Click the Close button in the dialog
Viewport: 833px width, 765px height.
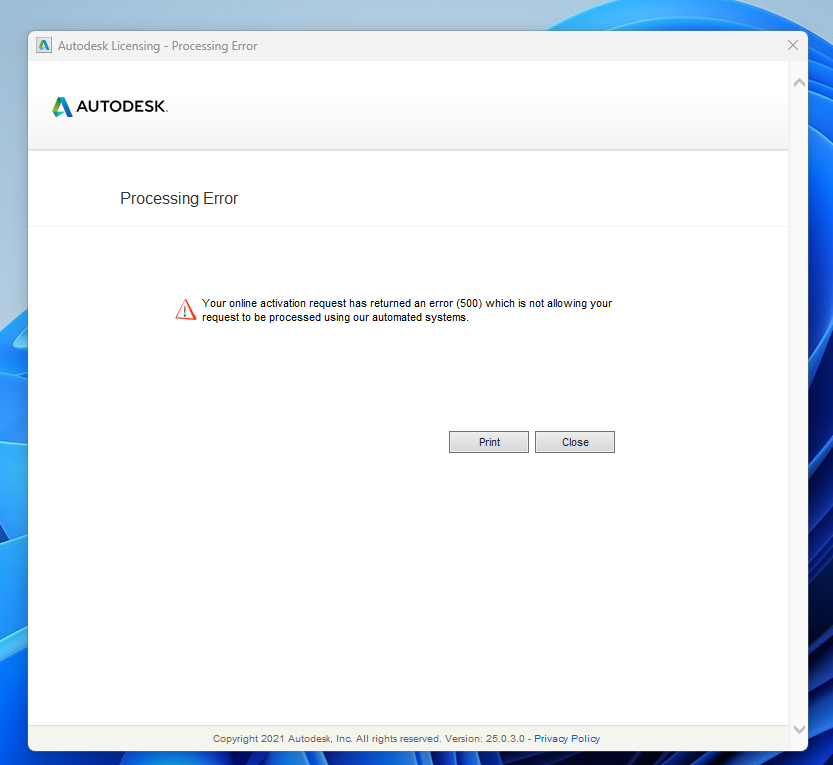click(575, 442)
